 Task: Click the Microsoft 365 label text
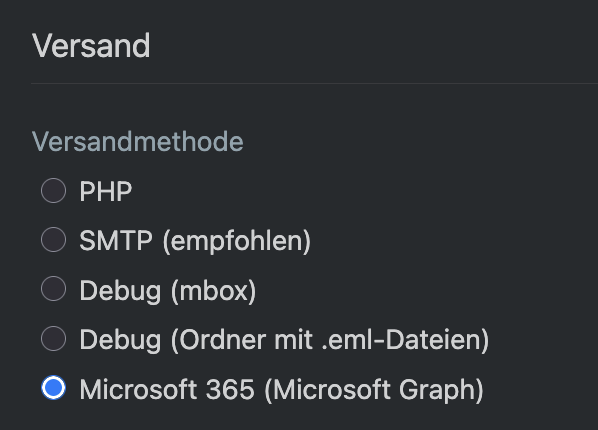167,389
